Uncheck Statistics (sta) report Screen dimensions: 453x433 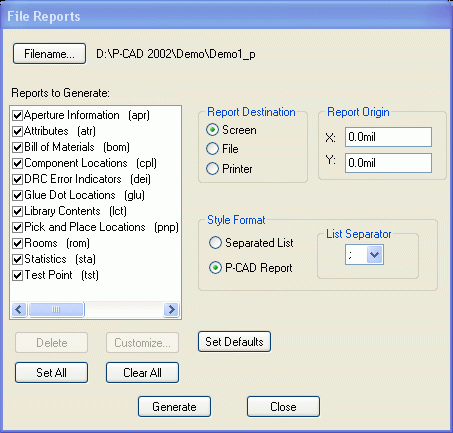17,259
